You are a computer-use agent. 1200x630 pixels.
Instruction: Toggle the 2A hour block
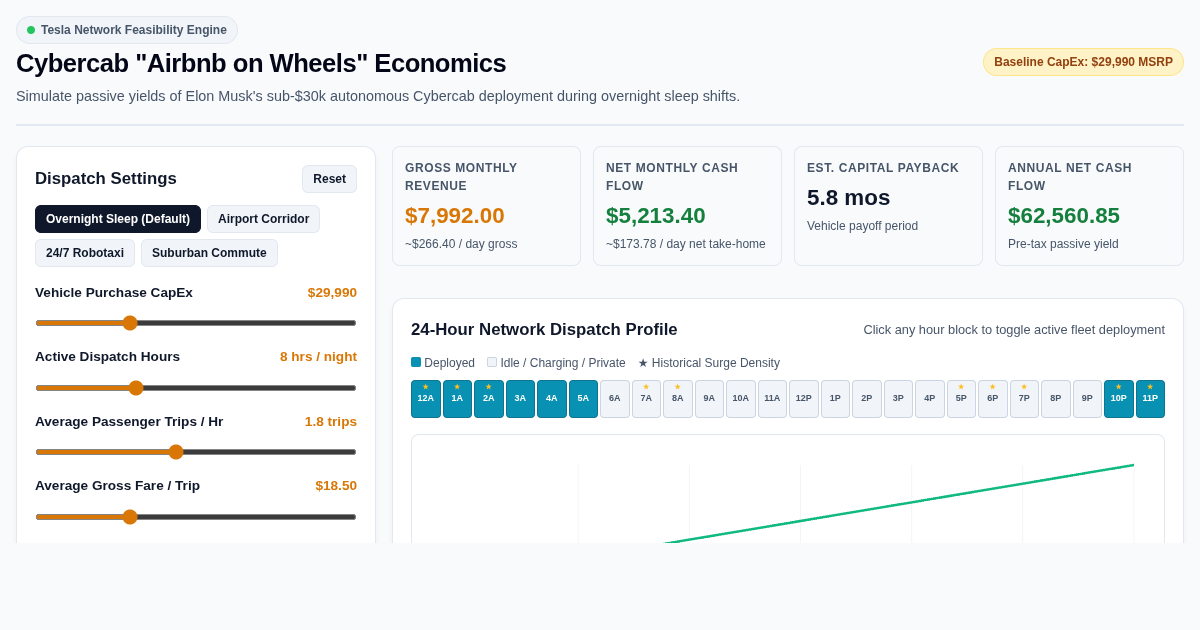coord(489,399)
